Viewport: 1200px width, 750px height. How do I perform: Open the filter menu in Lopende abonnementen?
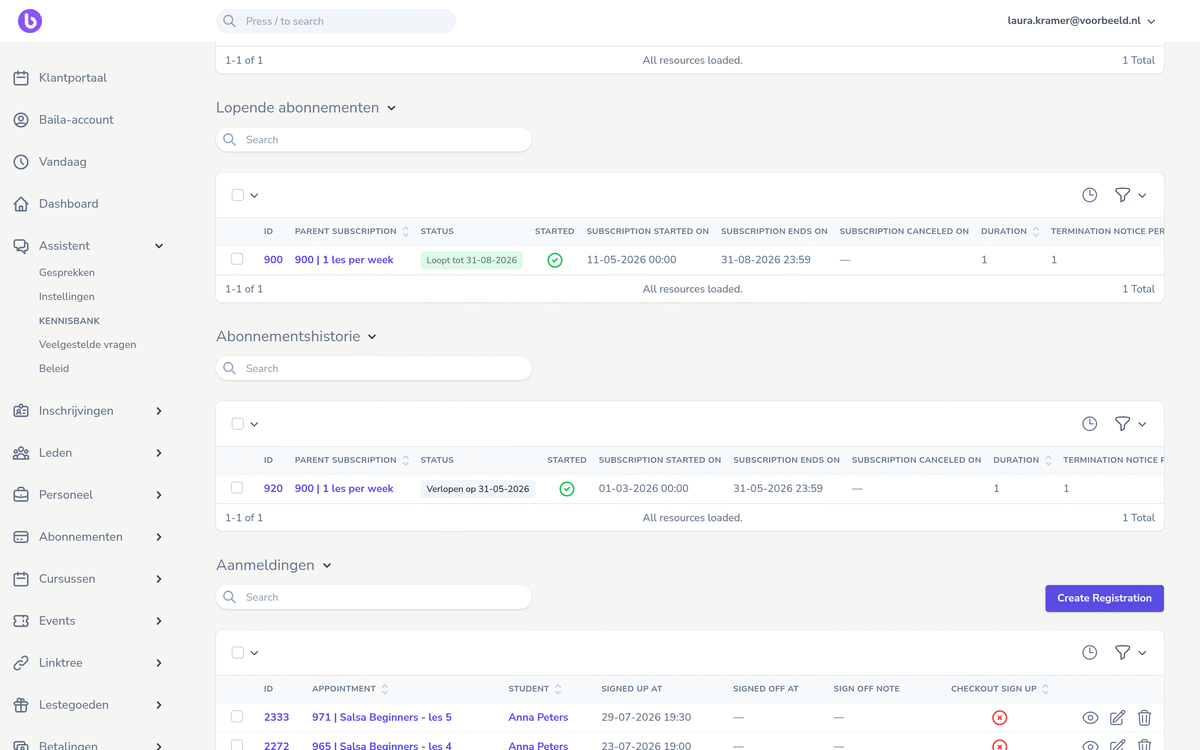[x=1130, y=195]
